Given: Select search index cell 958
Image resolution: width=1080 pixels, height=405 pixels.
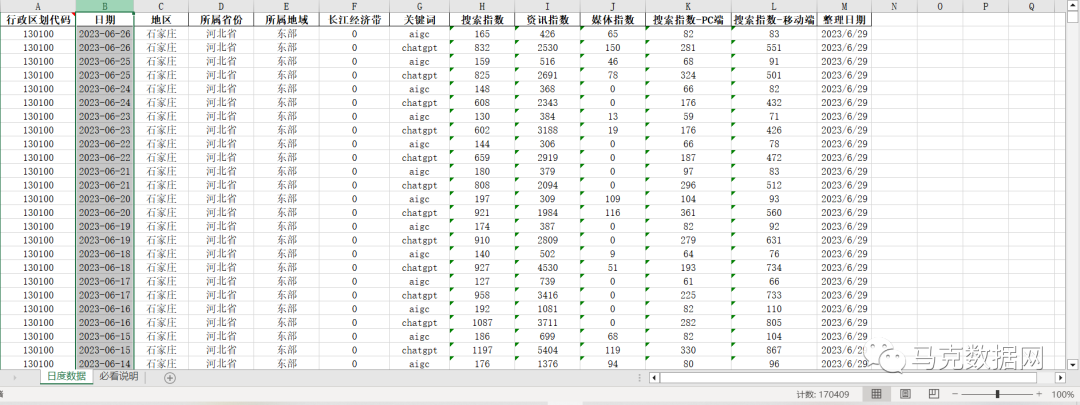Looking at the screenshot, I should [482, 295].
